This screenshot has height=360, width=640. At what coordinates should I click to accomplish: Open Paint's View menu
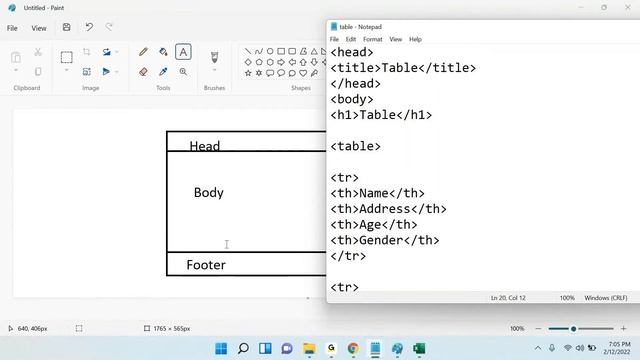tap(39, 28)
